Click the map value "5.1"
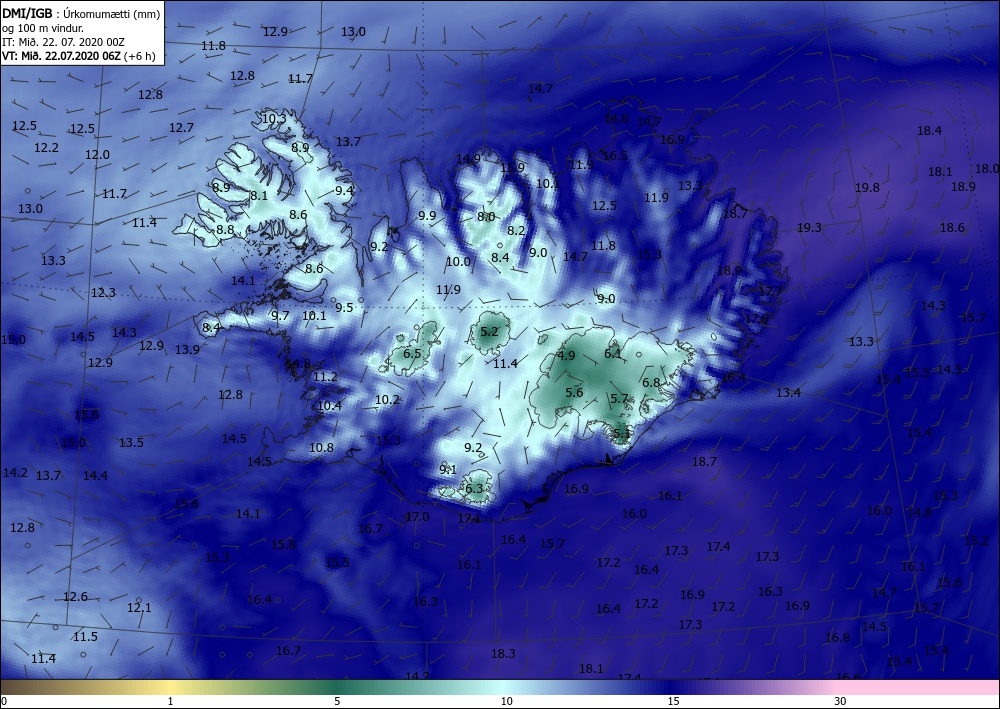The image size is (1000, 709). click(621, 434)
